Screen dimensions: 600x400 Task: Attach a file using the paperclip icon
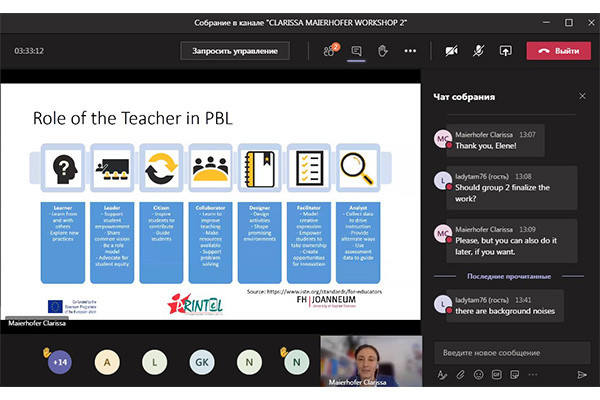click(460, 375)
